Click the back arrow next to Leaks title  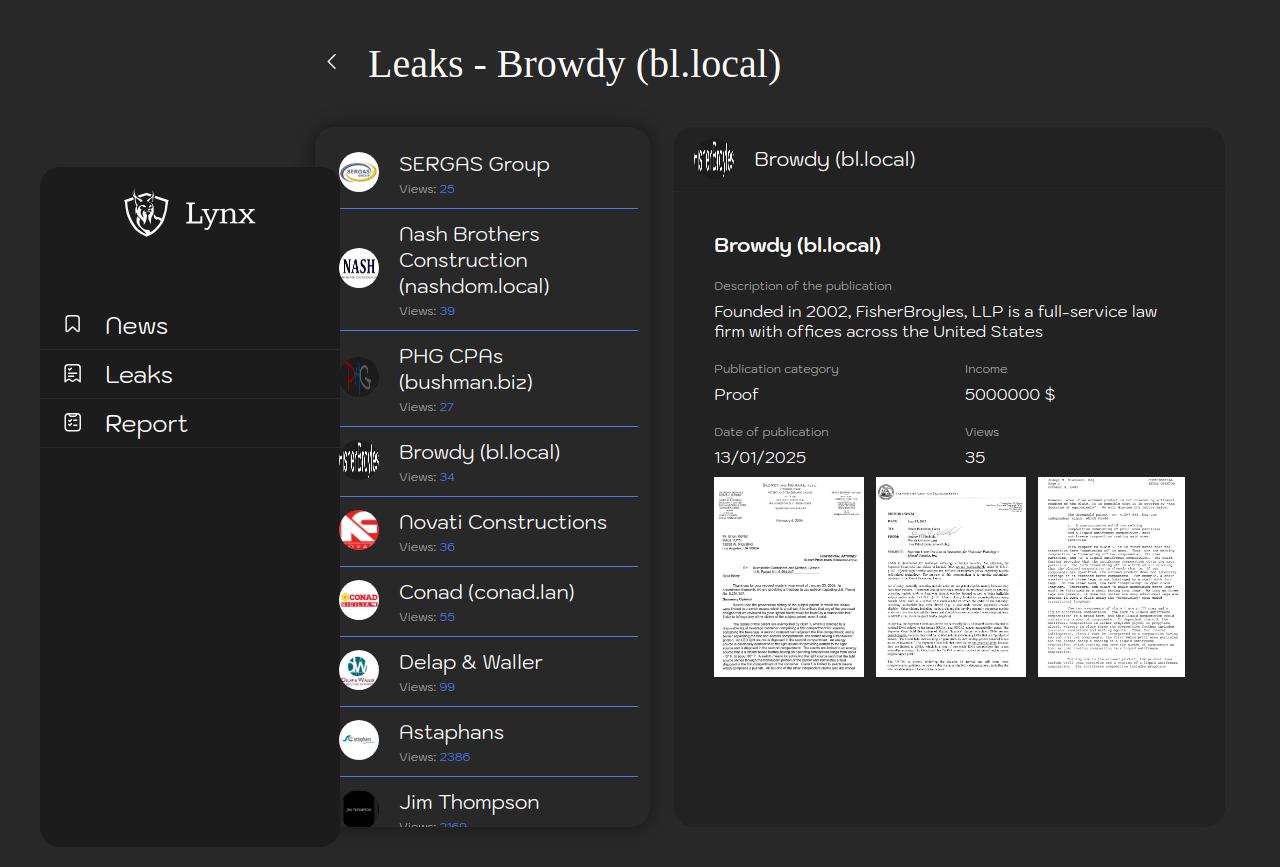(332, 62)
